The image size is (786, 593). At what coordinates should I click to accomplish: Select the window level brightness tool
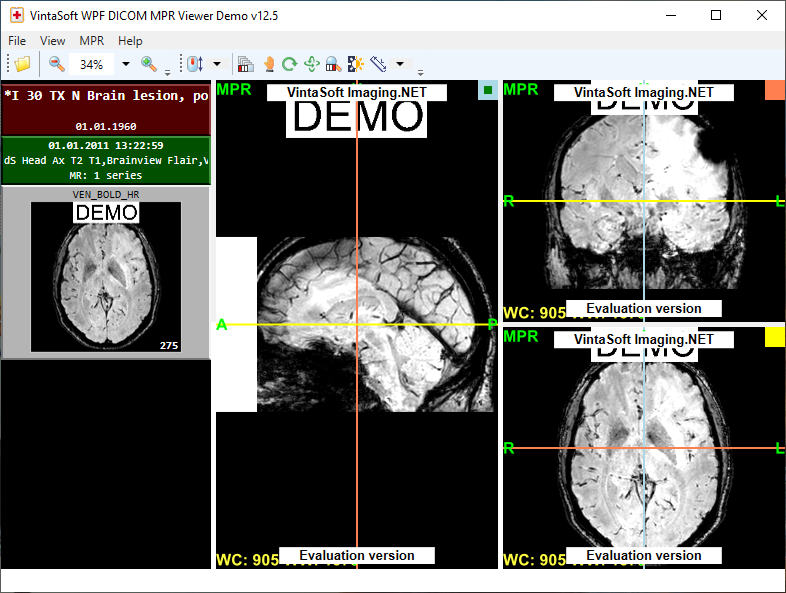(x=355, y=64)
